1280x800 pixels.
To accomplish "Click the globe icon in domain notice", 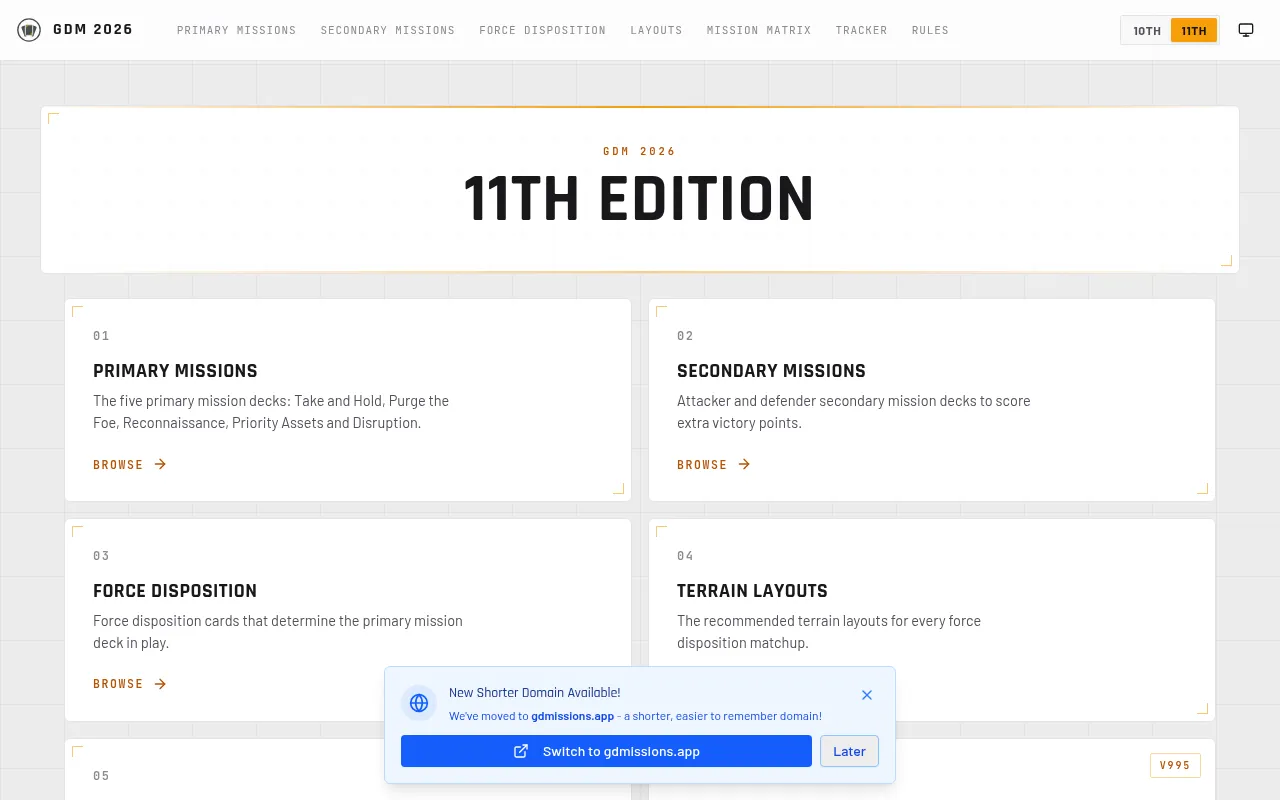I will pyautogui.click(x=419, y=703).
